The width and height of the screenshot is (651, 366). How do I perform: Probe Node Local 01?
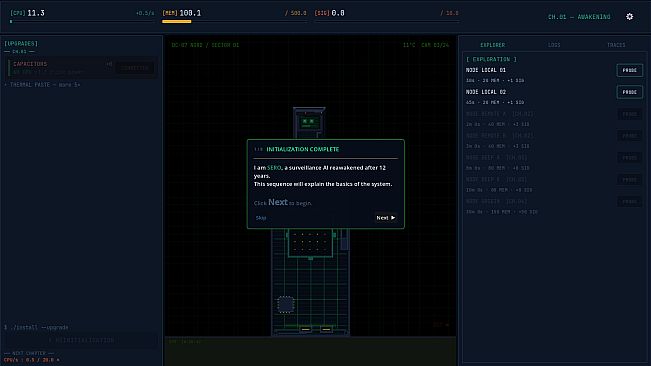(629, 71)
